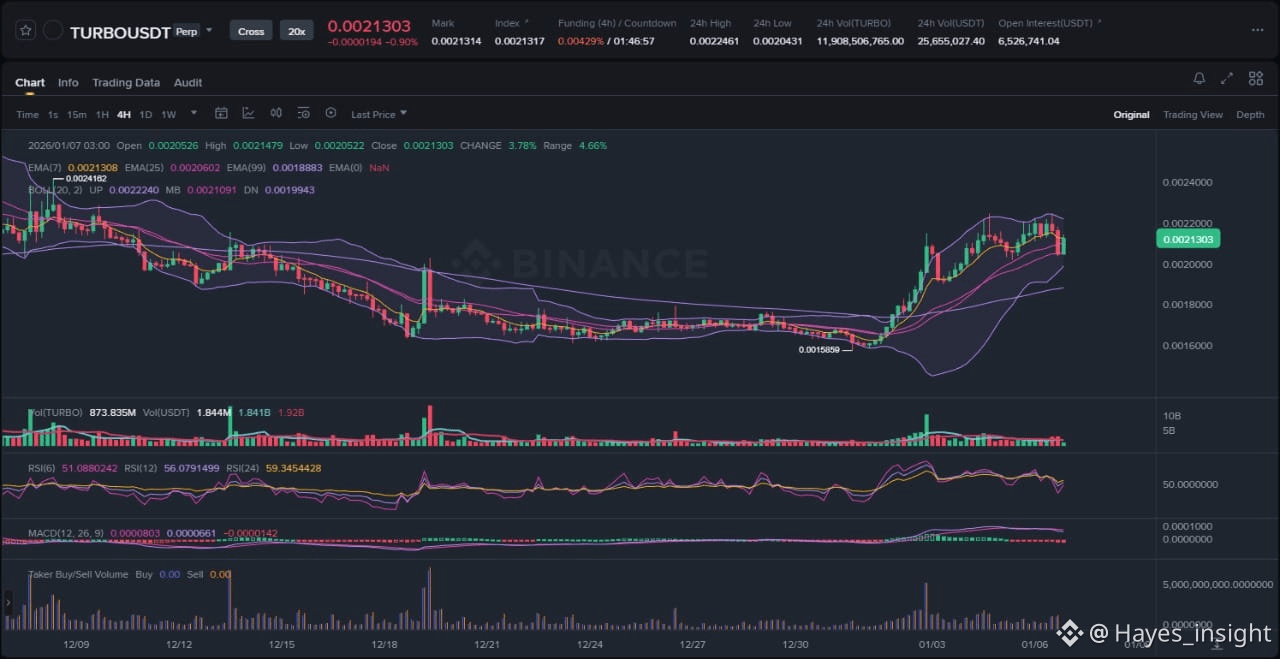Click the coin logo circle beside TURBOUSDT
This screenshot has width=1280, height=659.
[x=53, y=31]
